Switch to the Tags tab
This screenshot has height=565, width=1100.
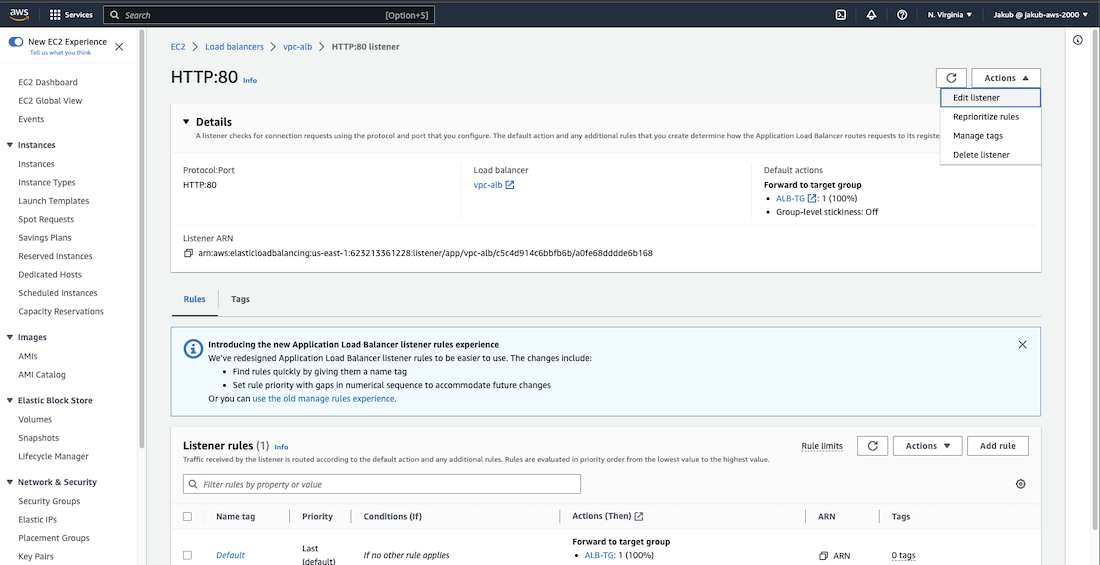tap(240, 299)
